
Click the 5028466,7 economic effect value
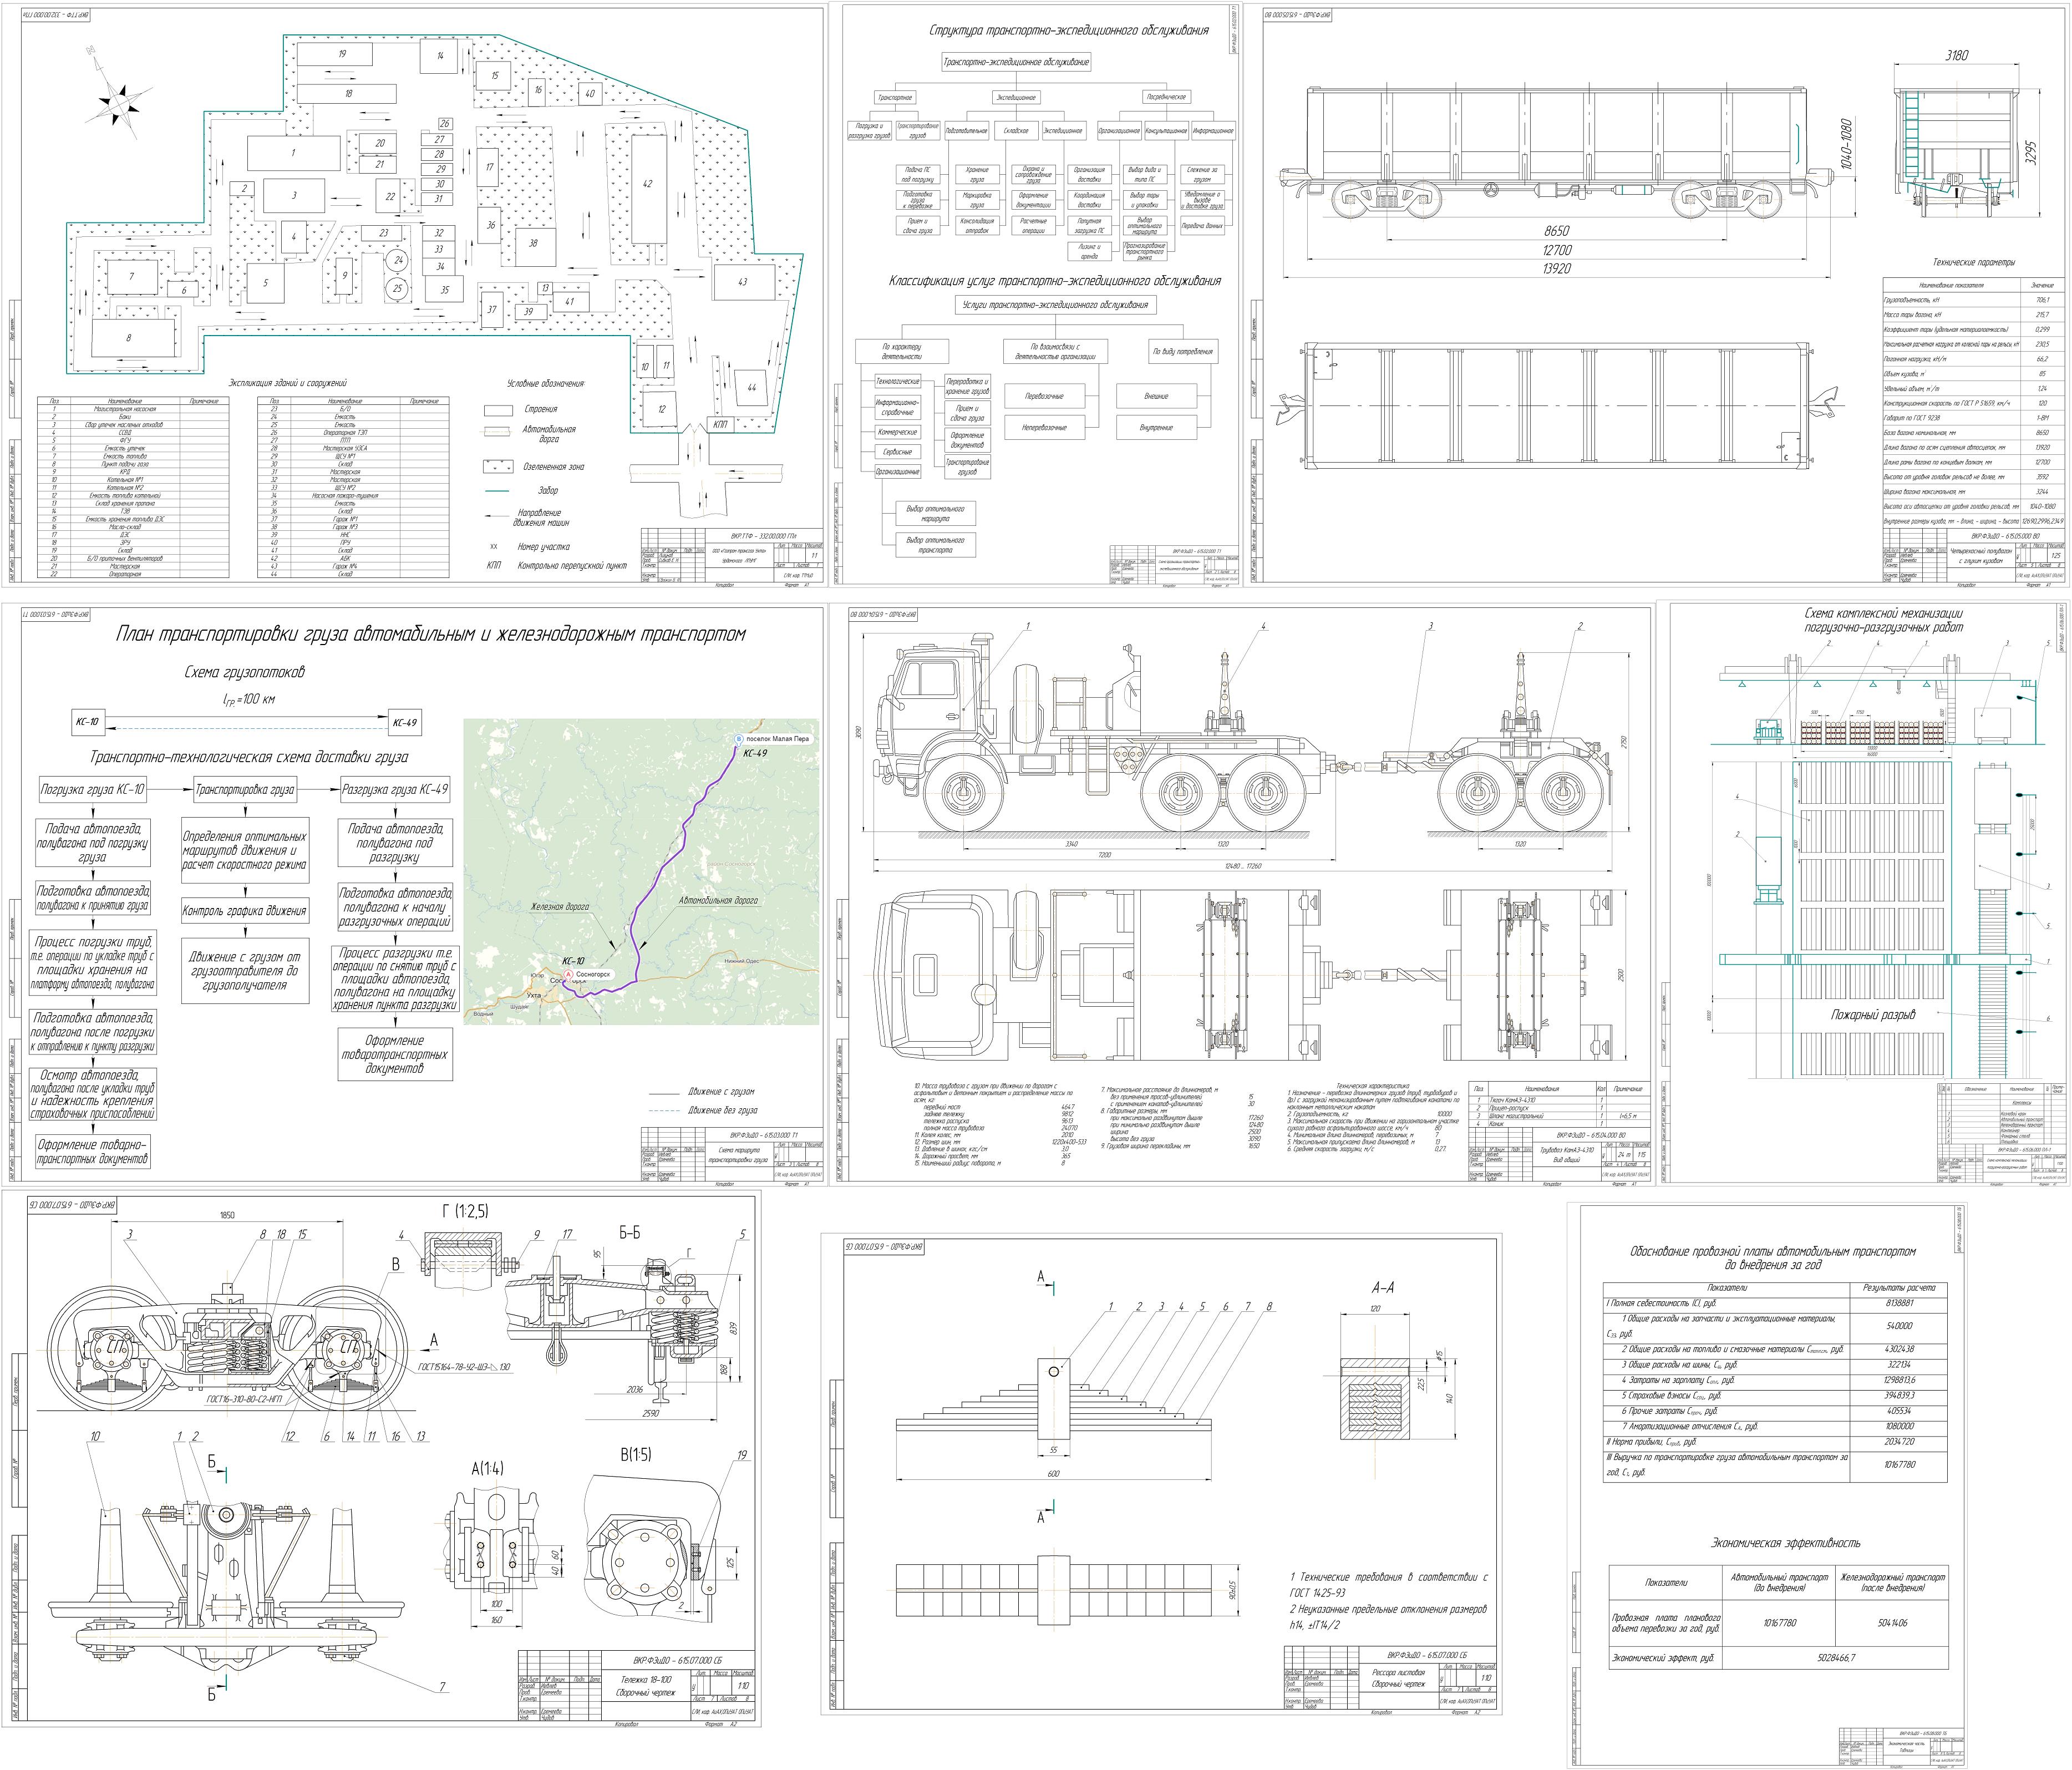pos(1836,1657)
